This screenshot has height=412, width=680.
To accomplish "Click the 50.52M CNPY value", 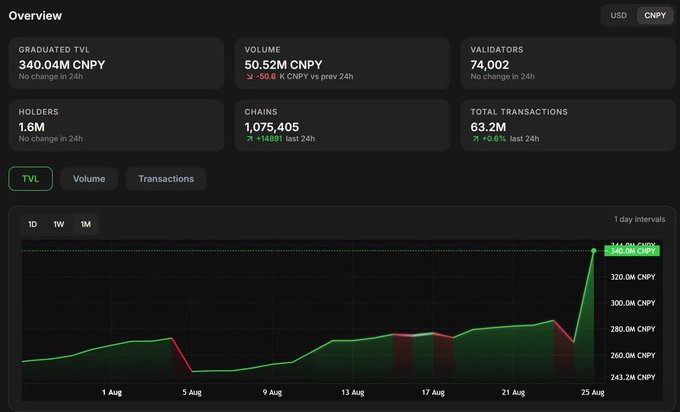I will [283, 65].
